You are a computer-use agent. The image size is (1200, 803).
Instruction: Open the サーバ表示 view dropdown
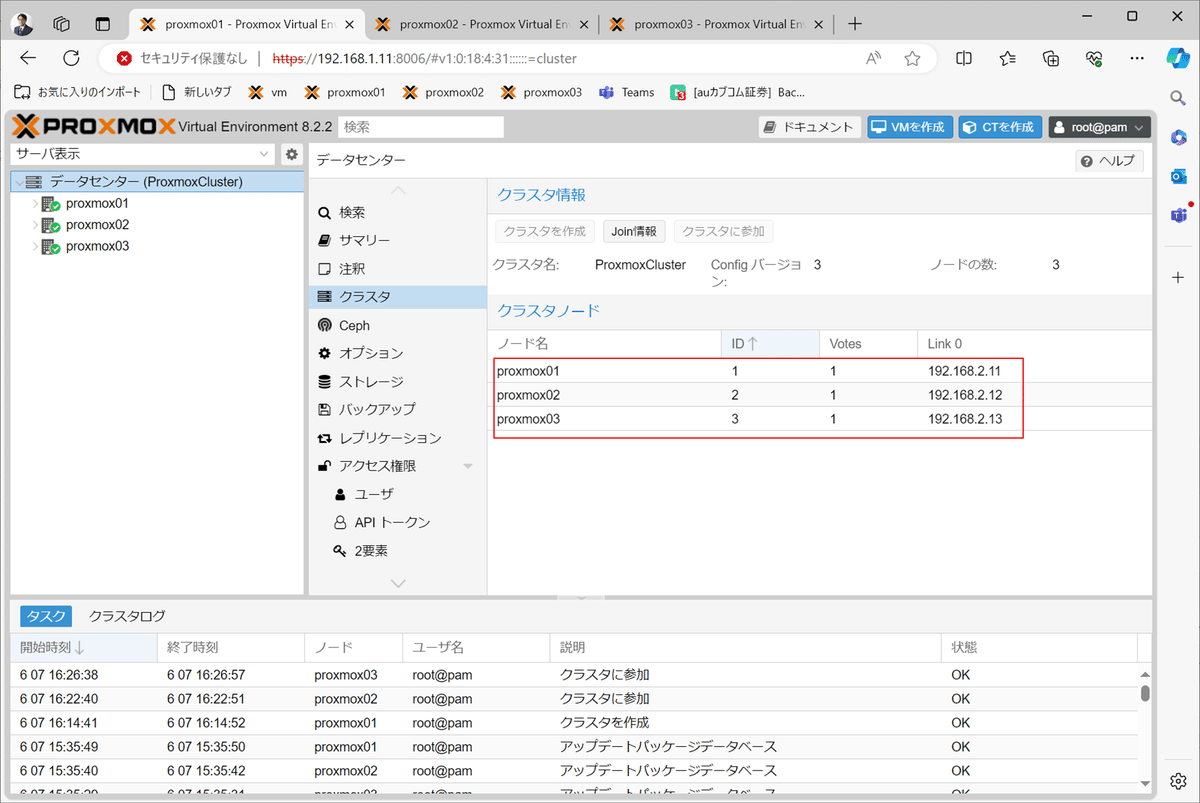pos(264,154)
